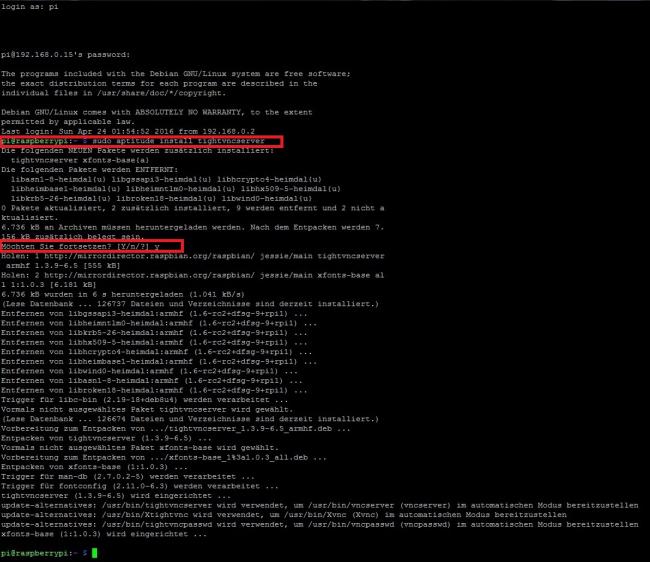This screenshot has width=650, height=562.
Task: Click the 'Last login: Sun Apr 24' line
Action: [128, 131]
